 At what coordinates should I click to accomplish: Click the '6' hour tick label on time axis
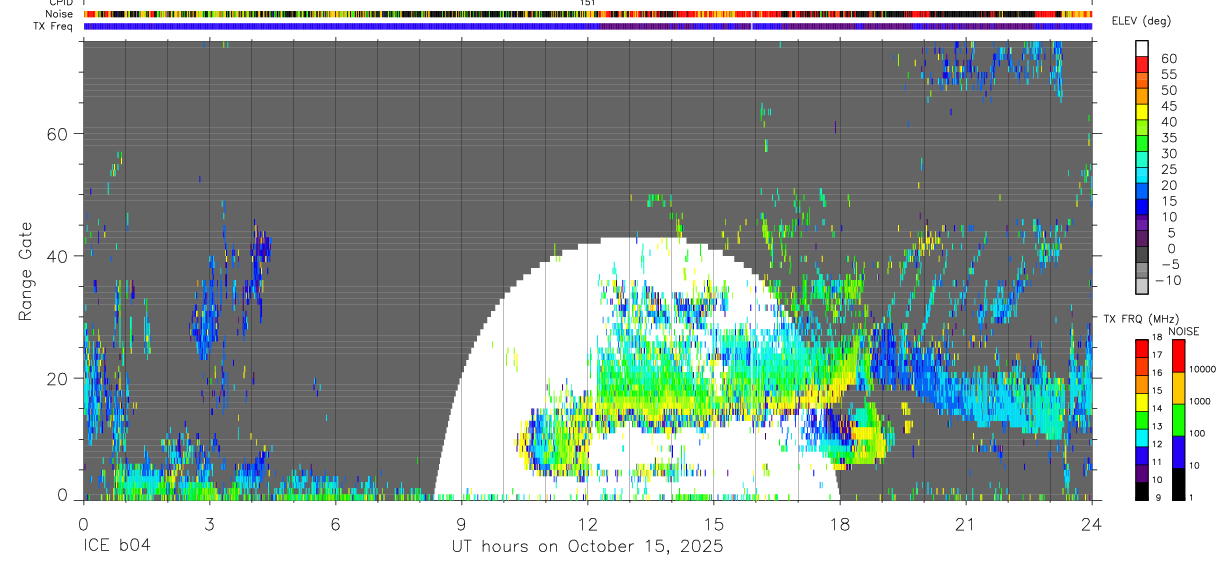pos(335,524)
